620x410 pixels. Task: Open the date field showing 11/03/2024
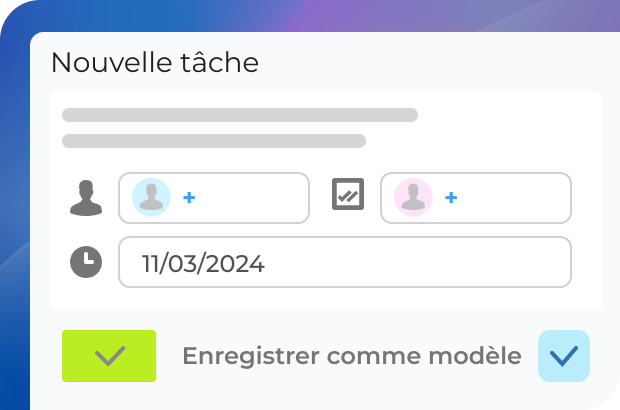click(x=344, y=262)
